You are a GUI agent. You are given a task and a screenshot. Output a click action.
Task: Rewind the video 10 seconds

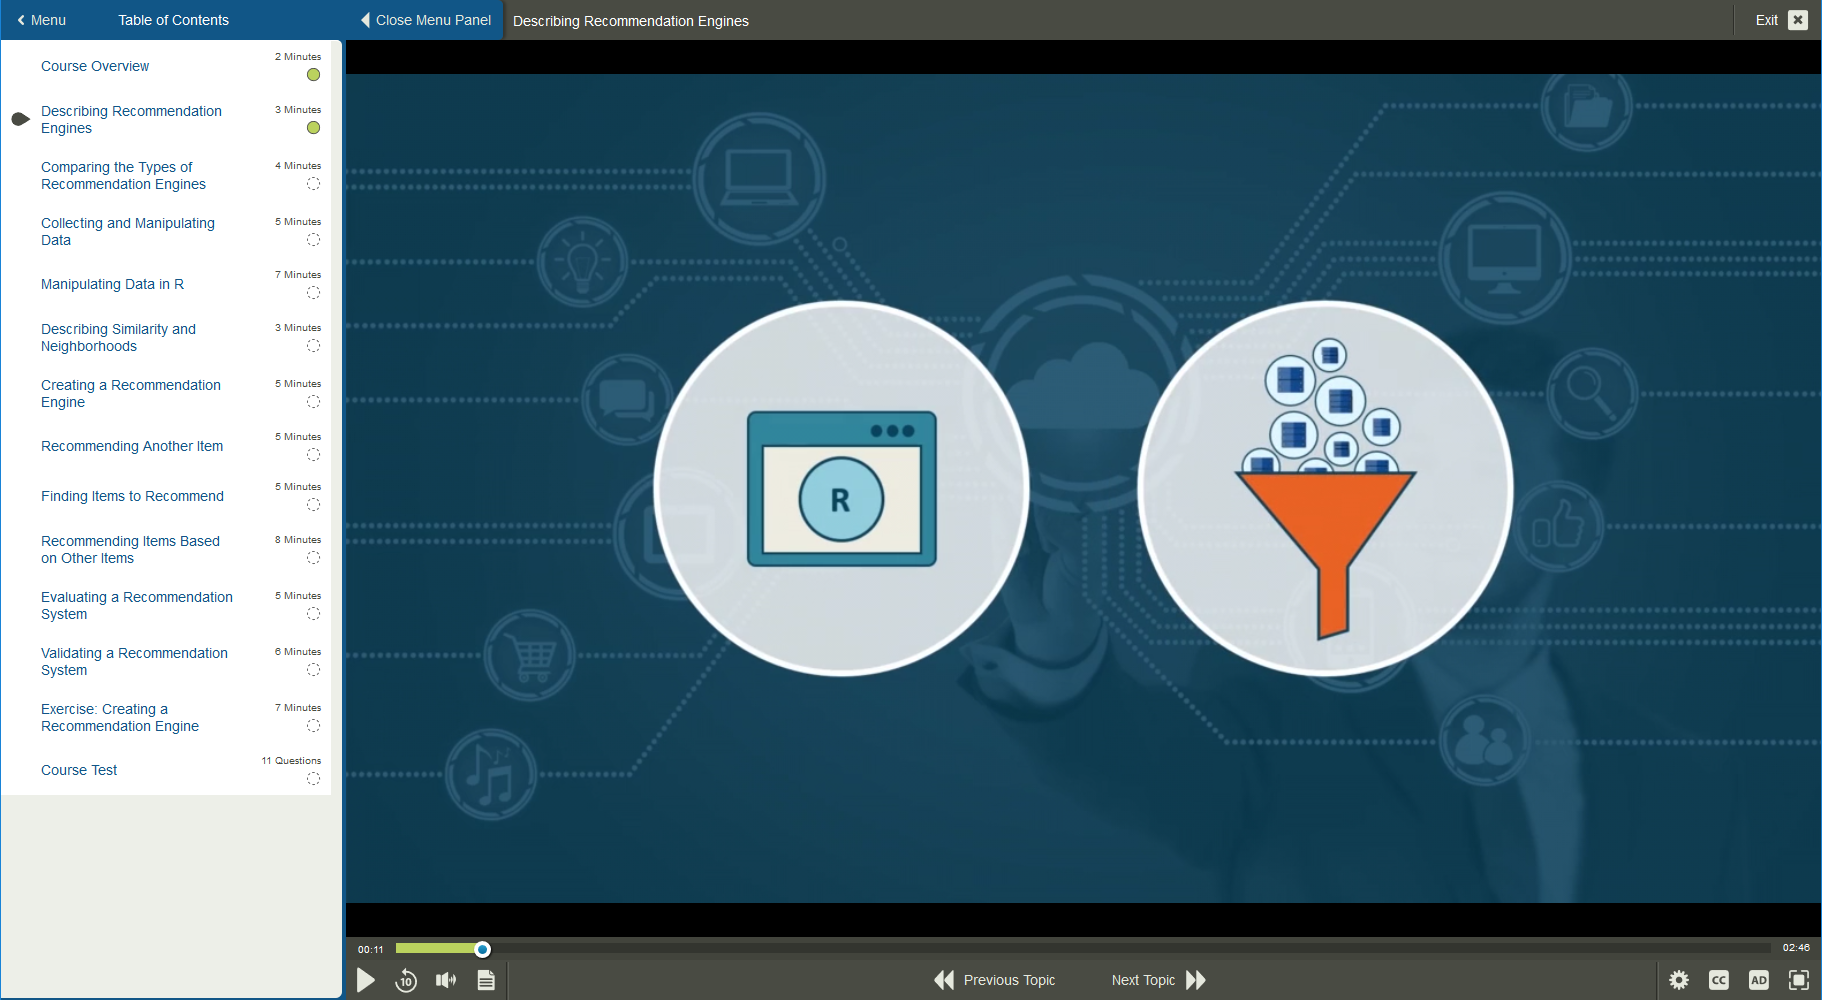tap(406, 981)
